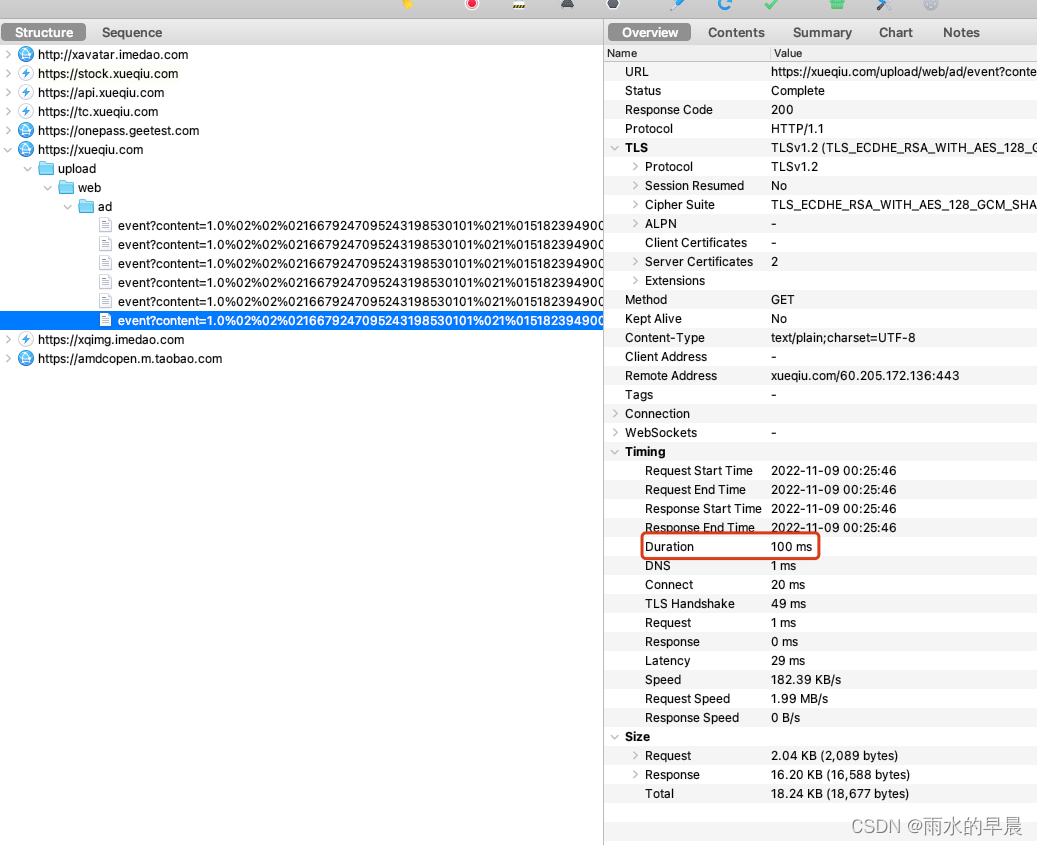Collapse the web folder node
This screenshot has width=1037, height=845.
48,188
